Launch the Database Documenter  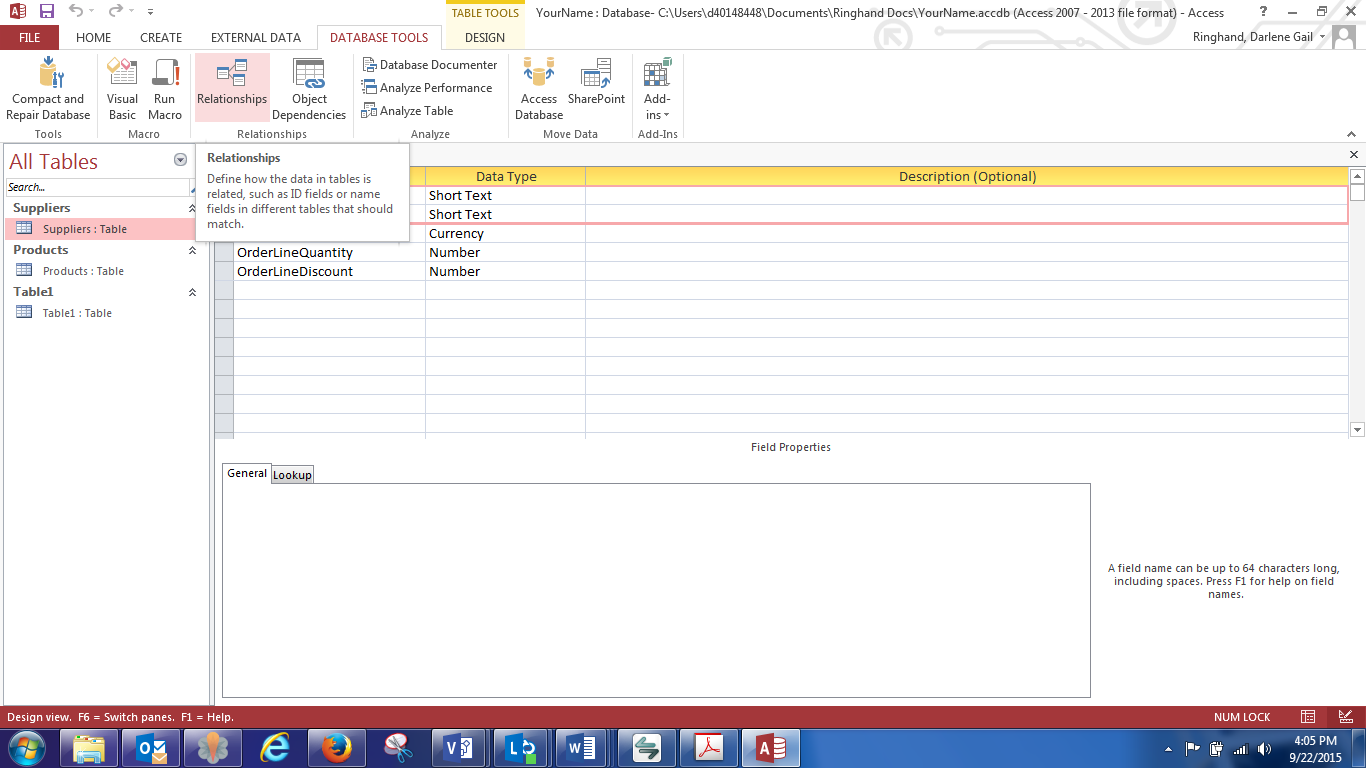click(429, 65)
